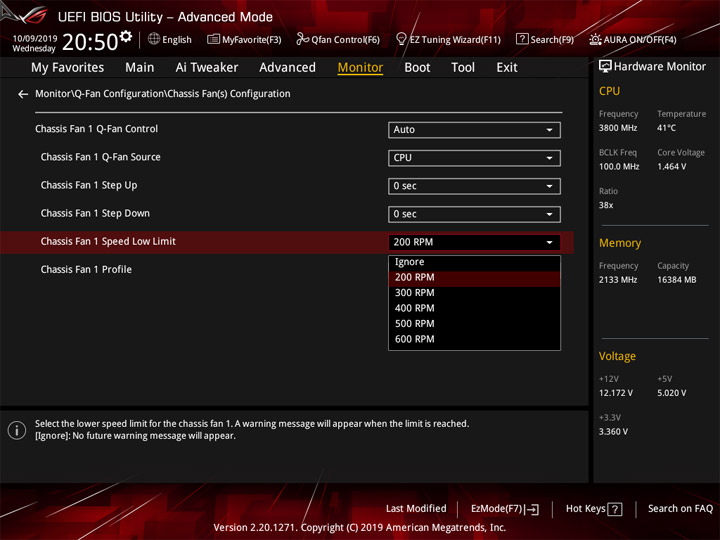Open the Exit tab
Screen dimensions: 720x540
[507, 68]
